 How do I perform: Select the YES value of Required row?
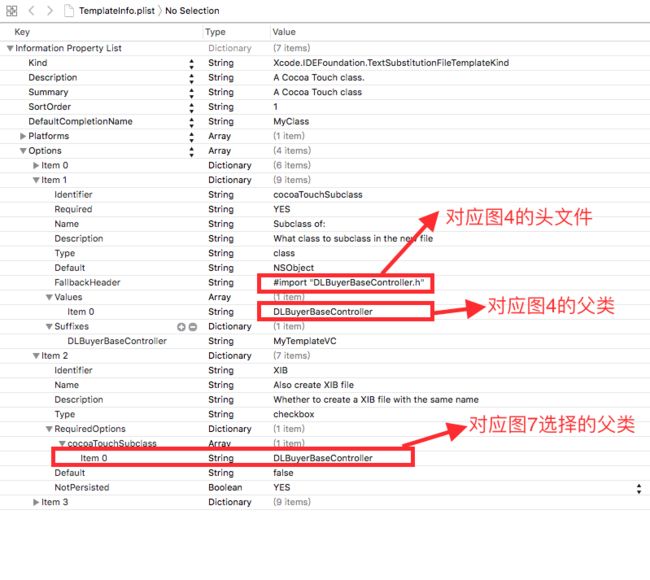coord(281,209)
